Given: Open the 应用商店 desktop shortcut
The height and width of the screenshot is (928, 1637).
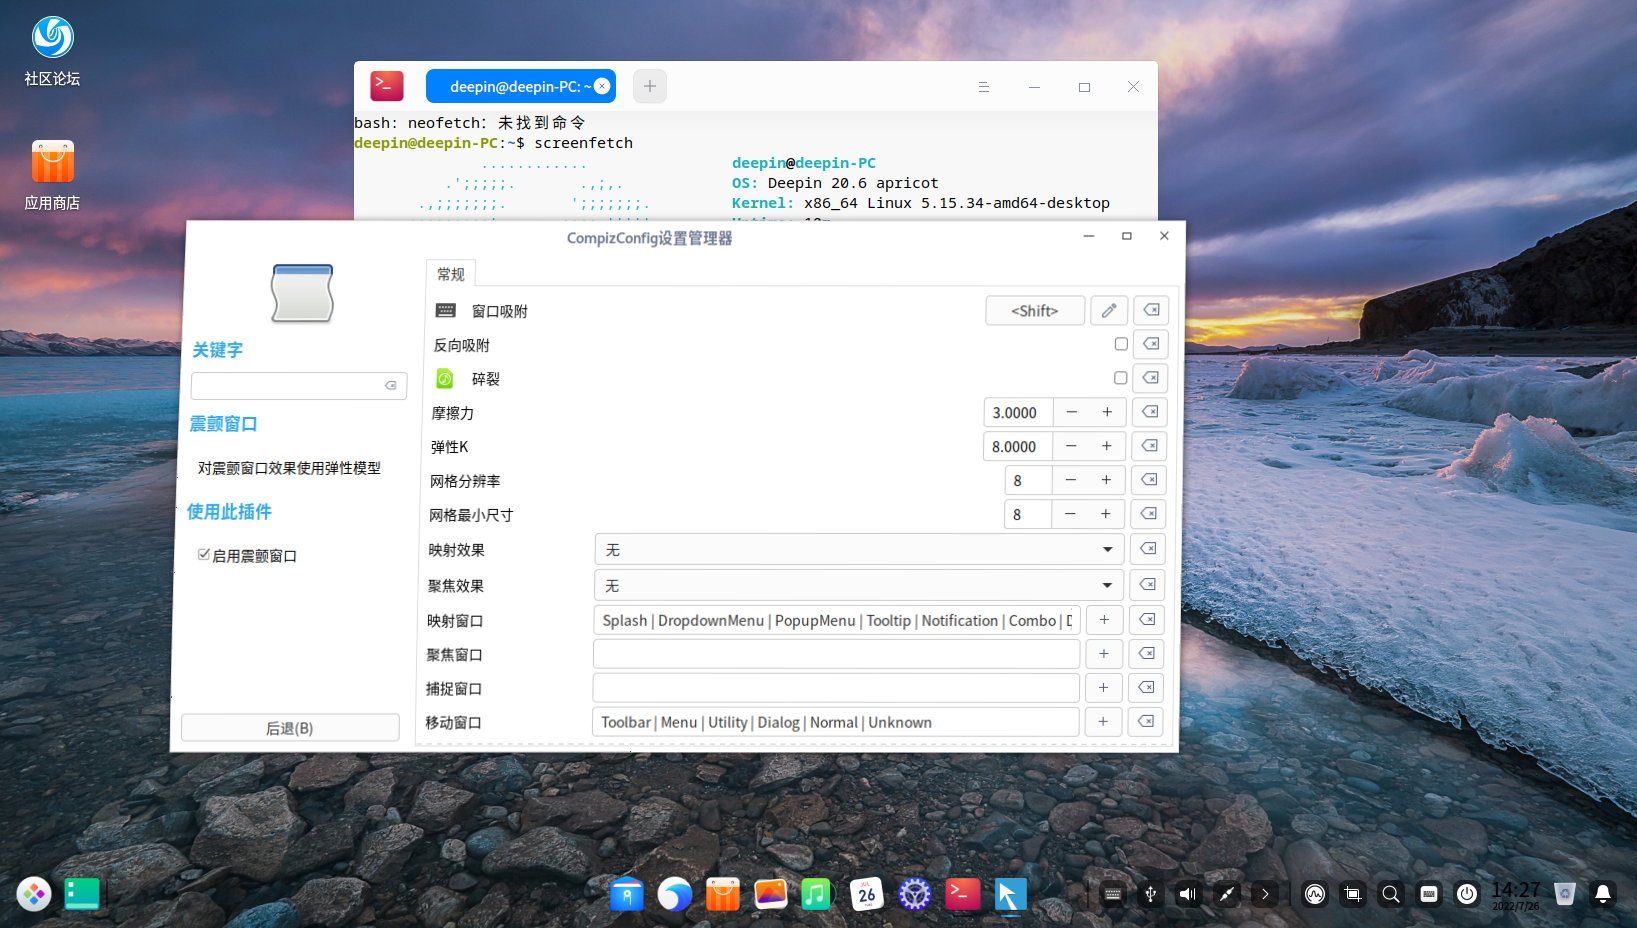Looking at the screenshot, I should click(52, 175).
